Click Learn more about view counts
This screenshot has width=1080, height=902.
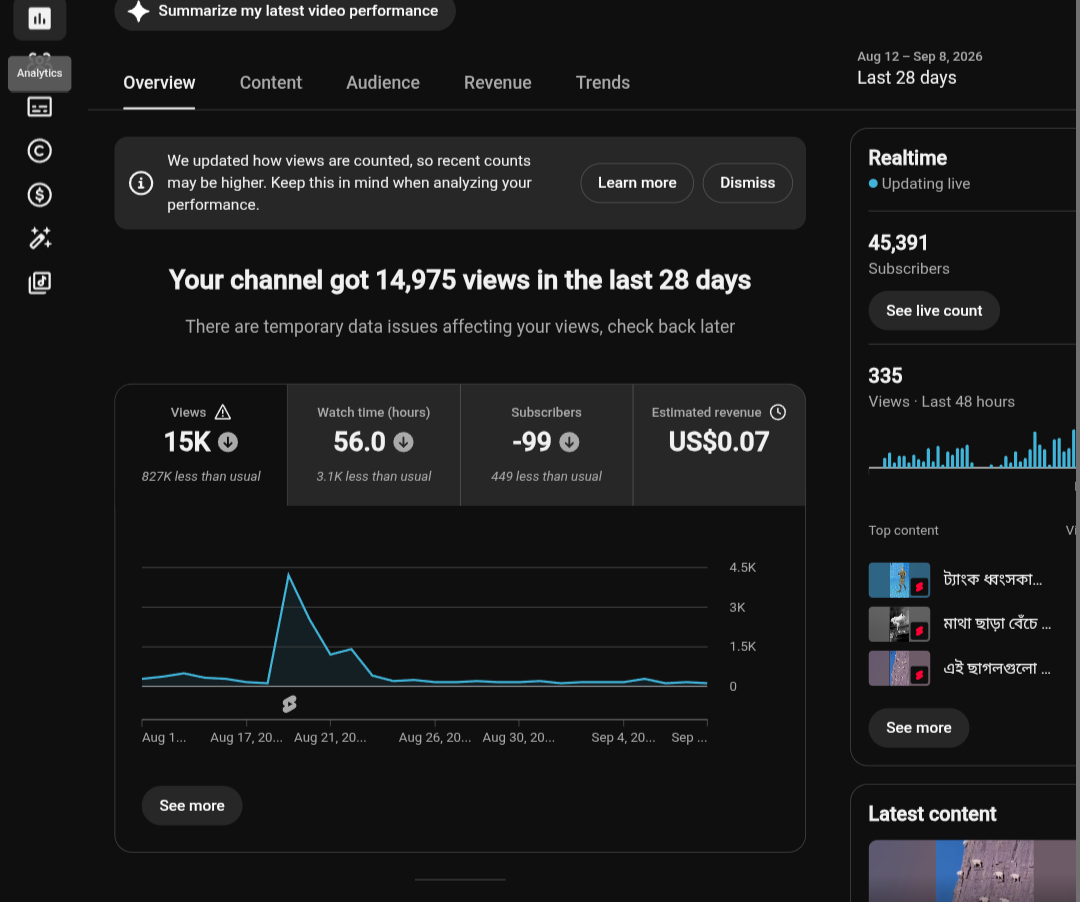click(x=637, y=183)
